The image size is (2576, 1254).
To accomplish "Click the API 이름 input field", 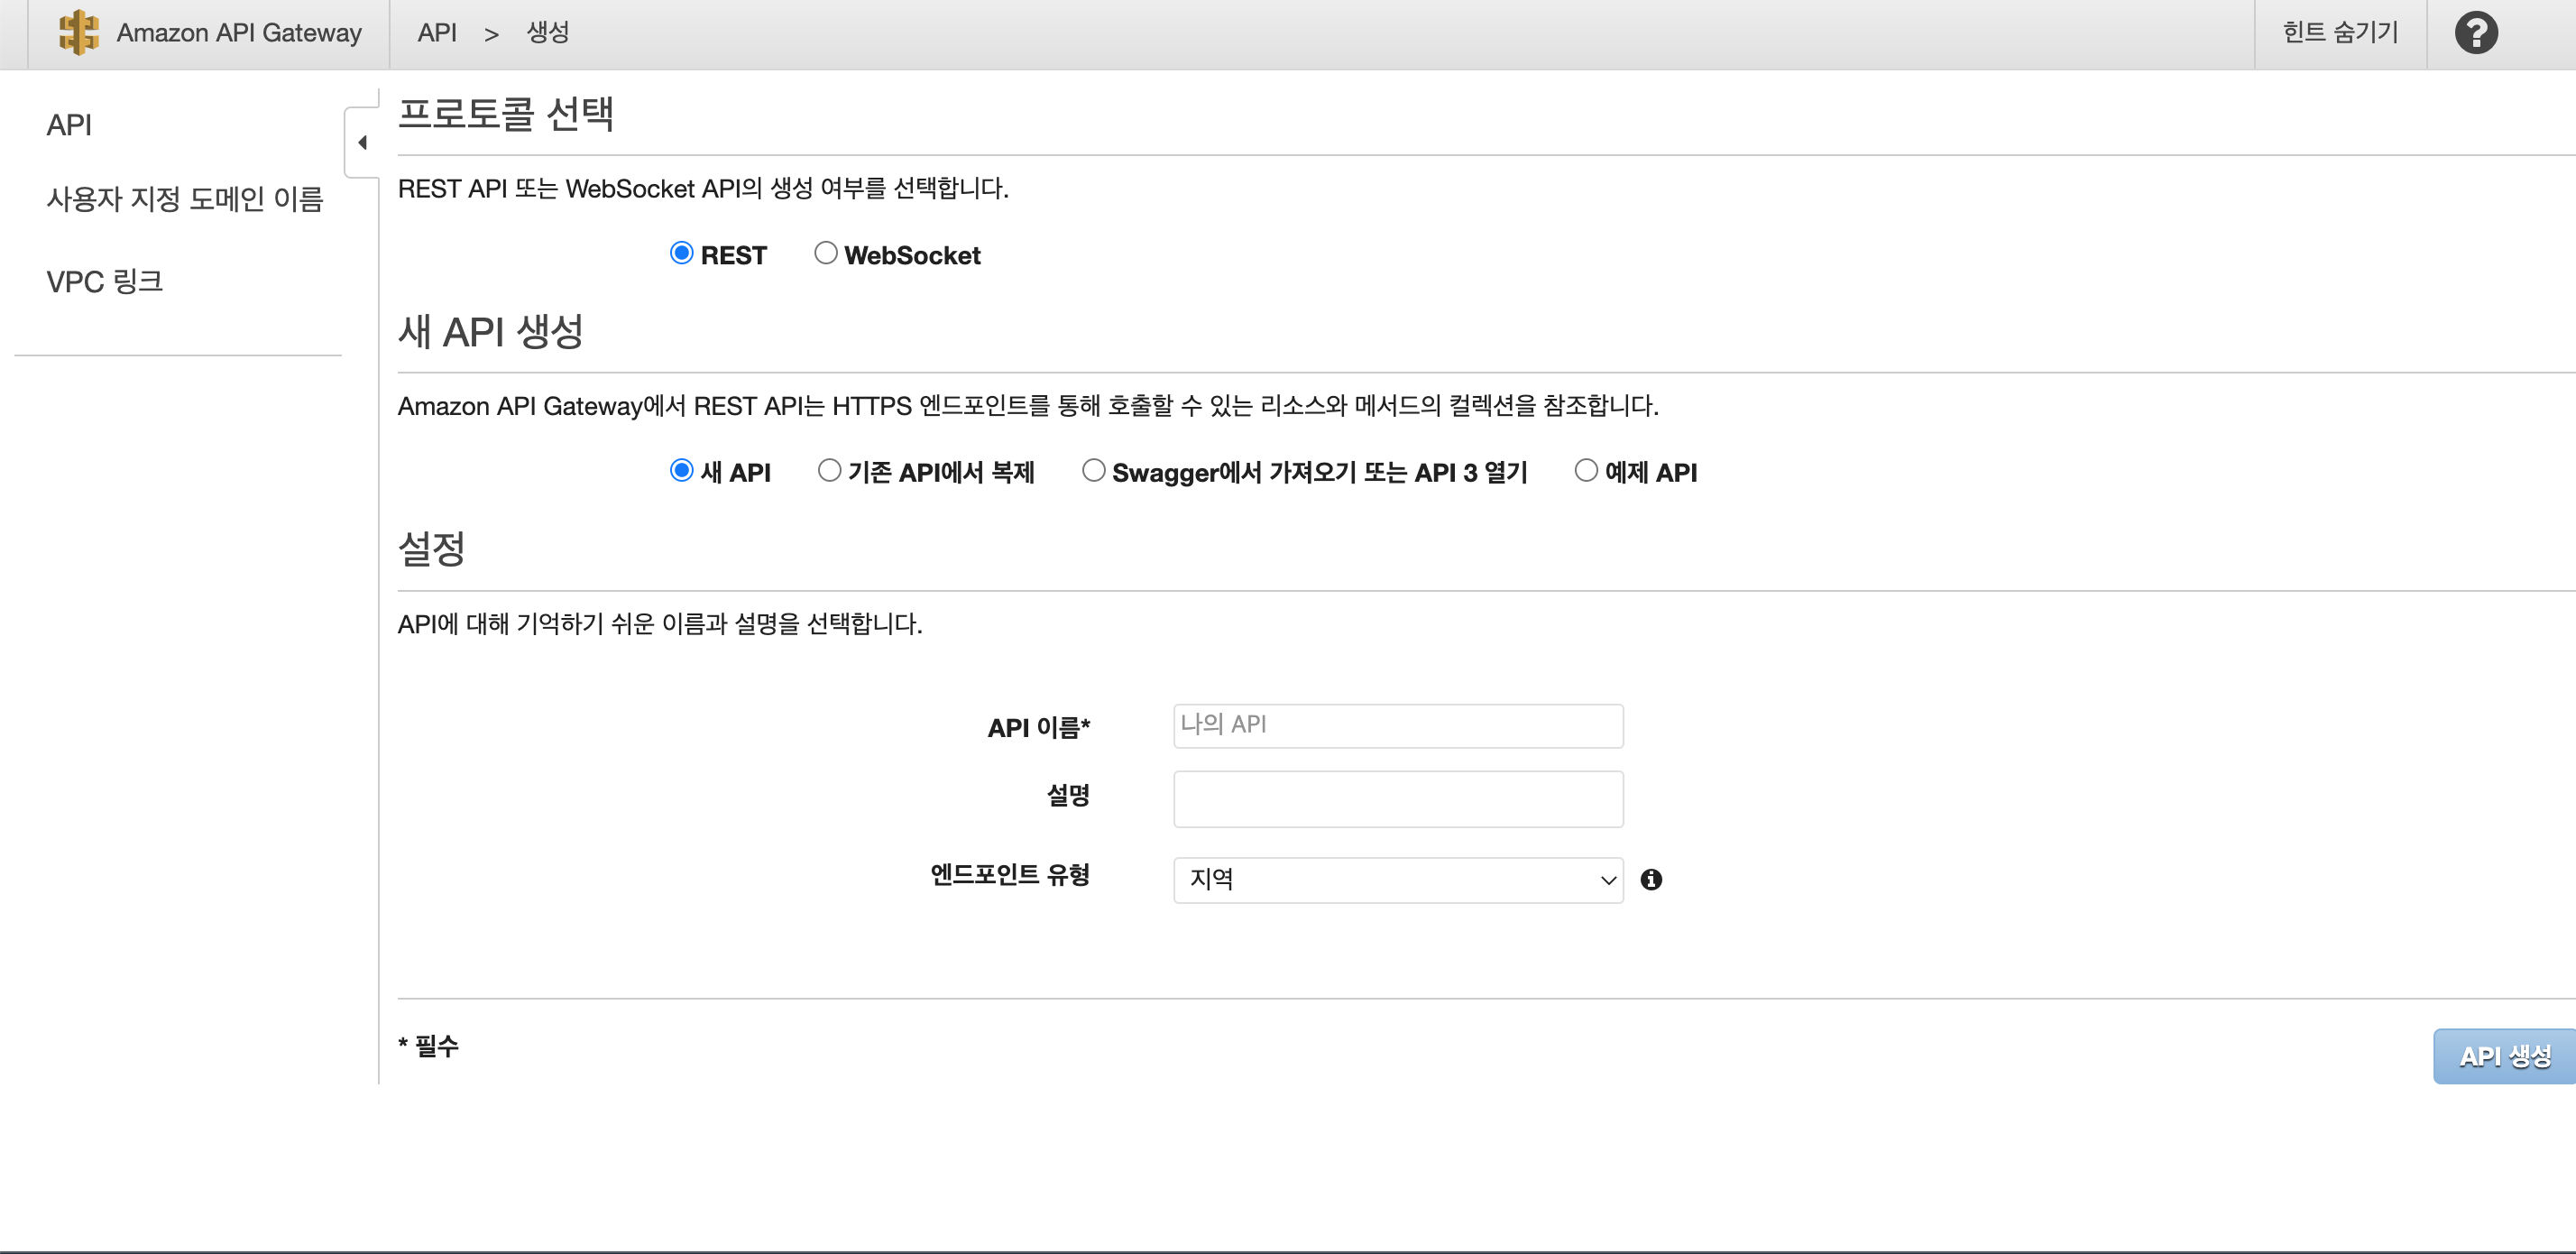I will (x=1398, y=725).
